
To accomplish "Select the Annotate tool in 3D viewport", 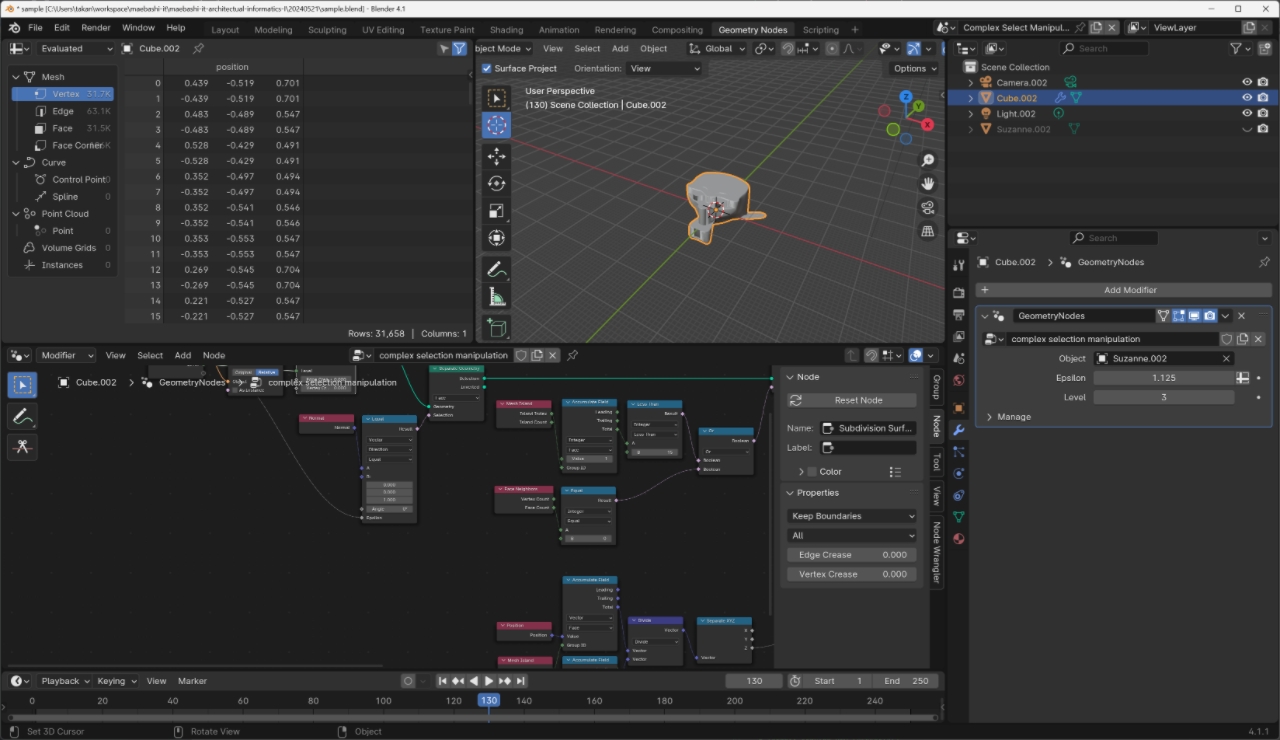I will (497, 269).
